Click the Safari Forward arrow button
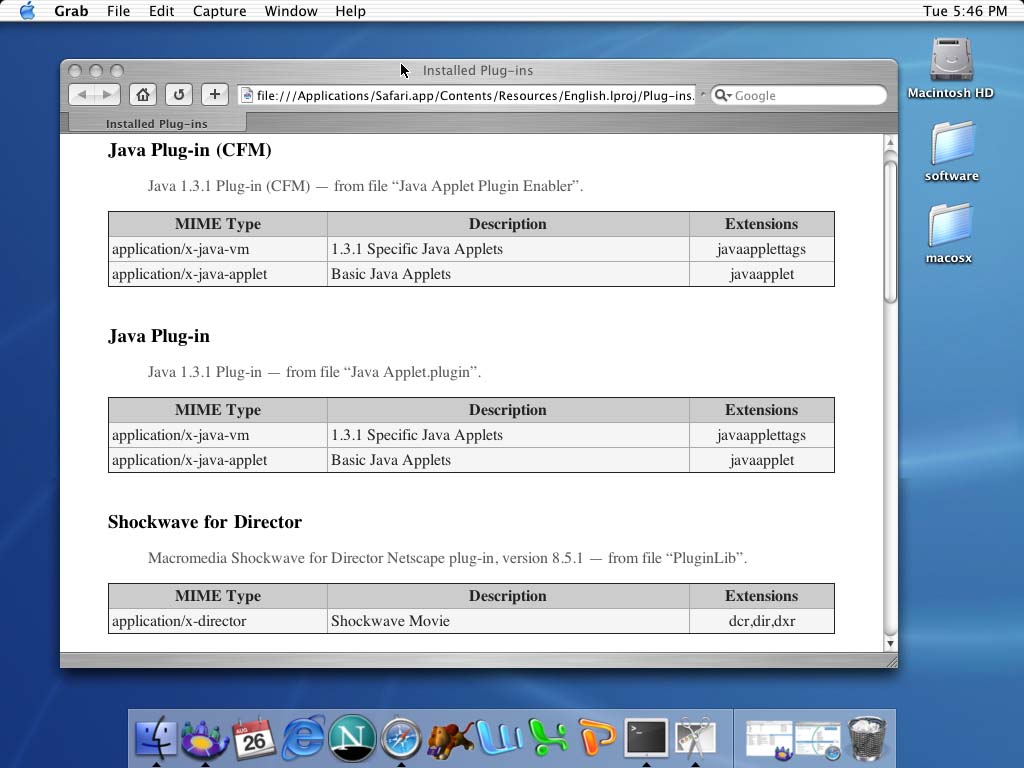The height and width of the screenshot is (768, 1024). click(x=107, y=95)
